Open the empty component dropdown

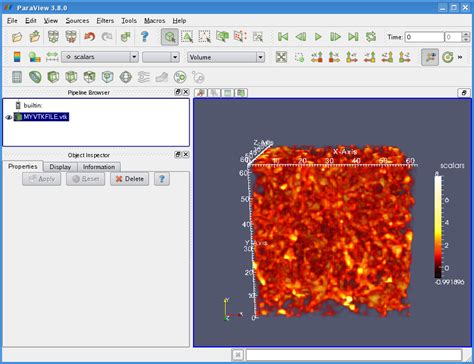[161, 57]
